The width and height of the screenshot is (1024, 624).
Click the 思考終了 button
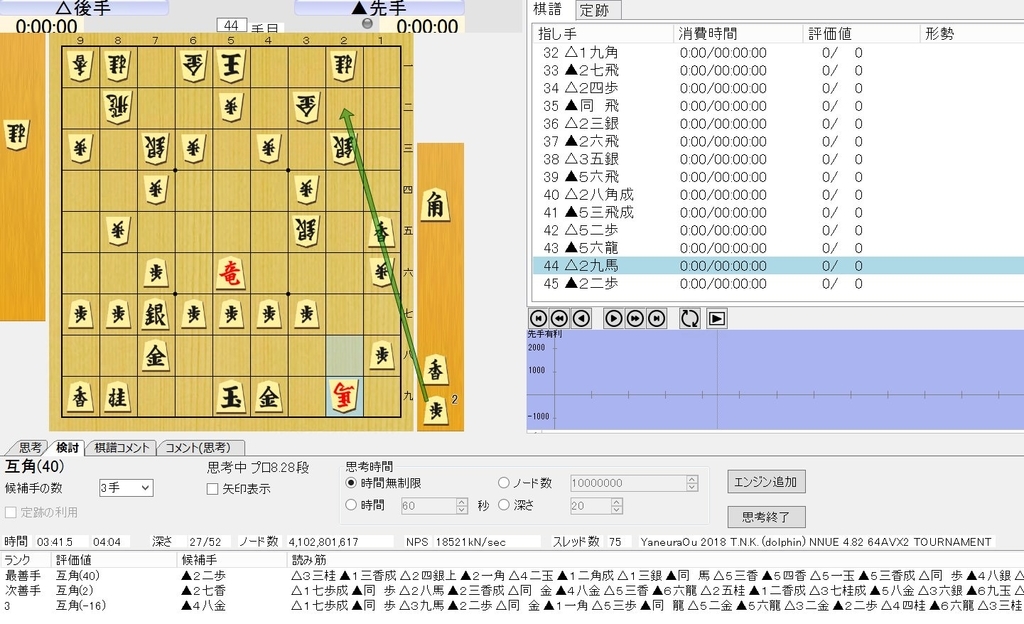[766, 517]
